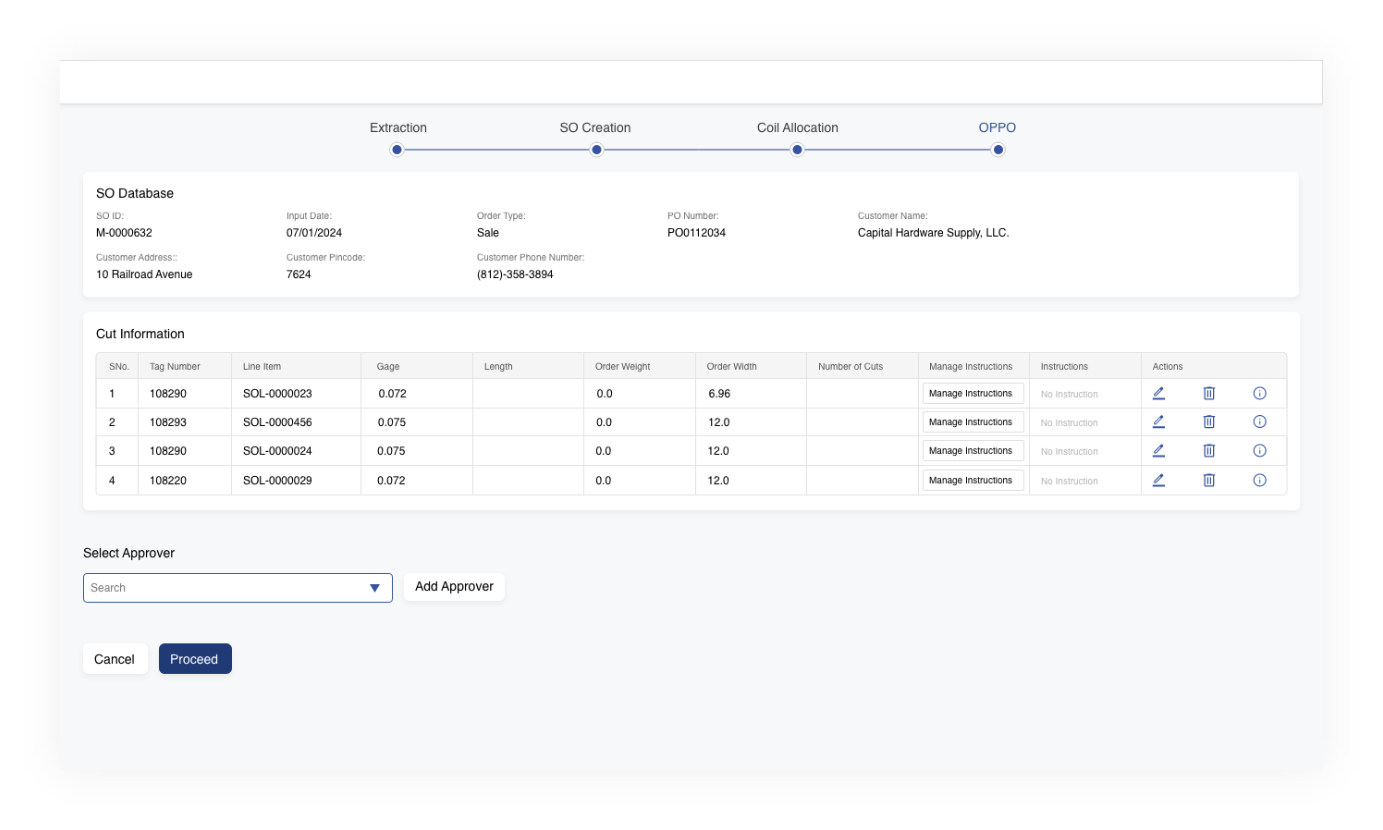The width and height of the screenshot is (1383, 830).
Task: Click the trash icon for tag 108220
Action: pyautogui.click(x=1208, y=480)
